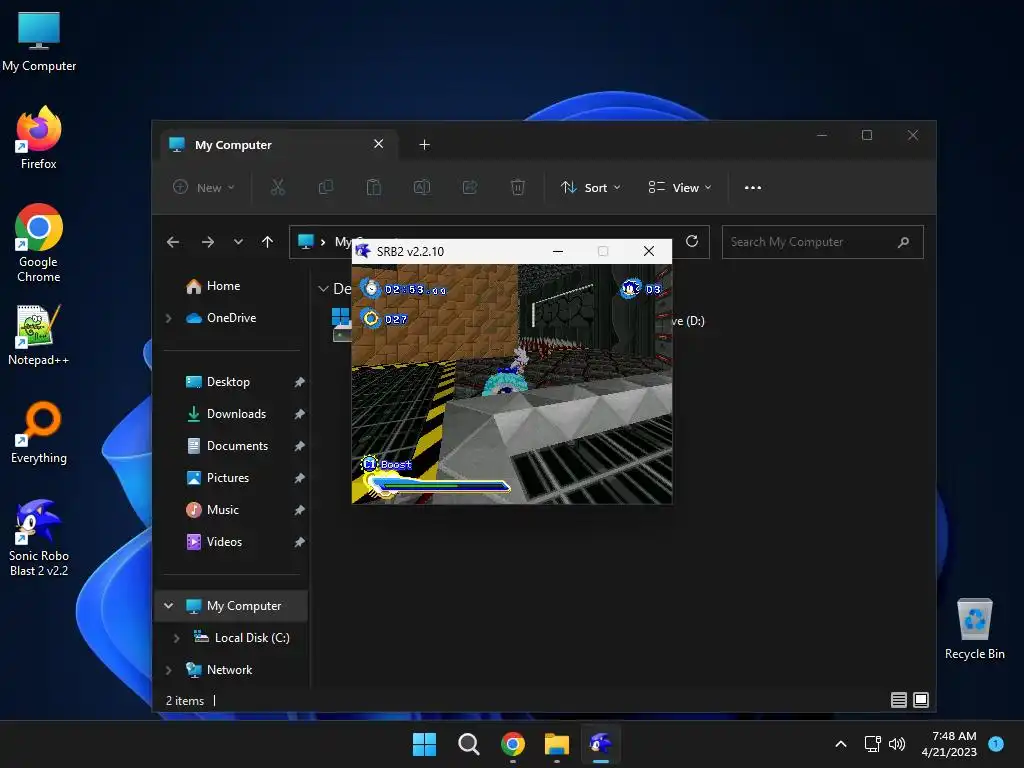Collapse the My Computer tree node

pyautogui.click(x=168, y=605)
